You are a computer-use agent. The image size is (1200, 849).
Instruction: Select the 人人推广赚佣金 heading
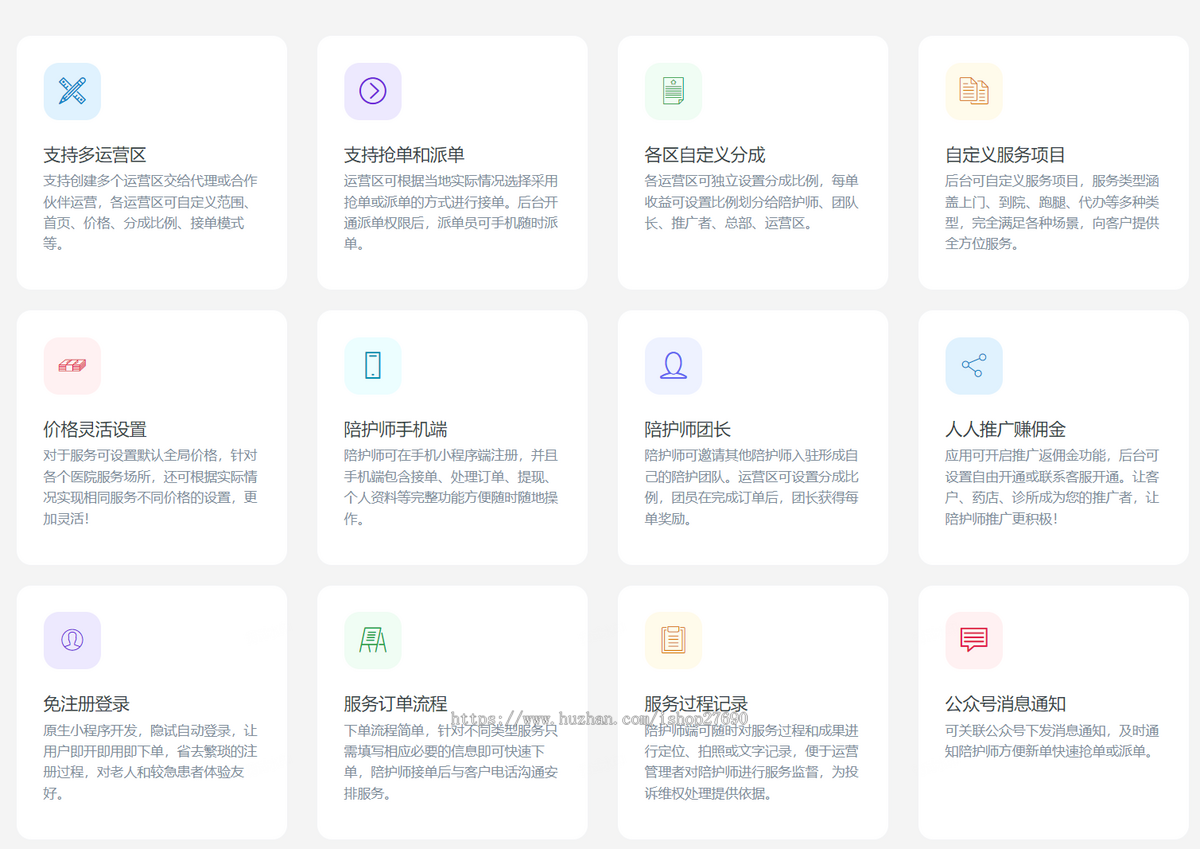click(x=1006, y=430)
